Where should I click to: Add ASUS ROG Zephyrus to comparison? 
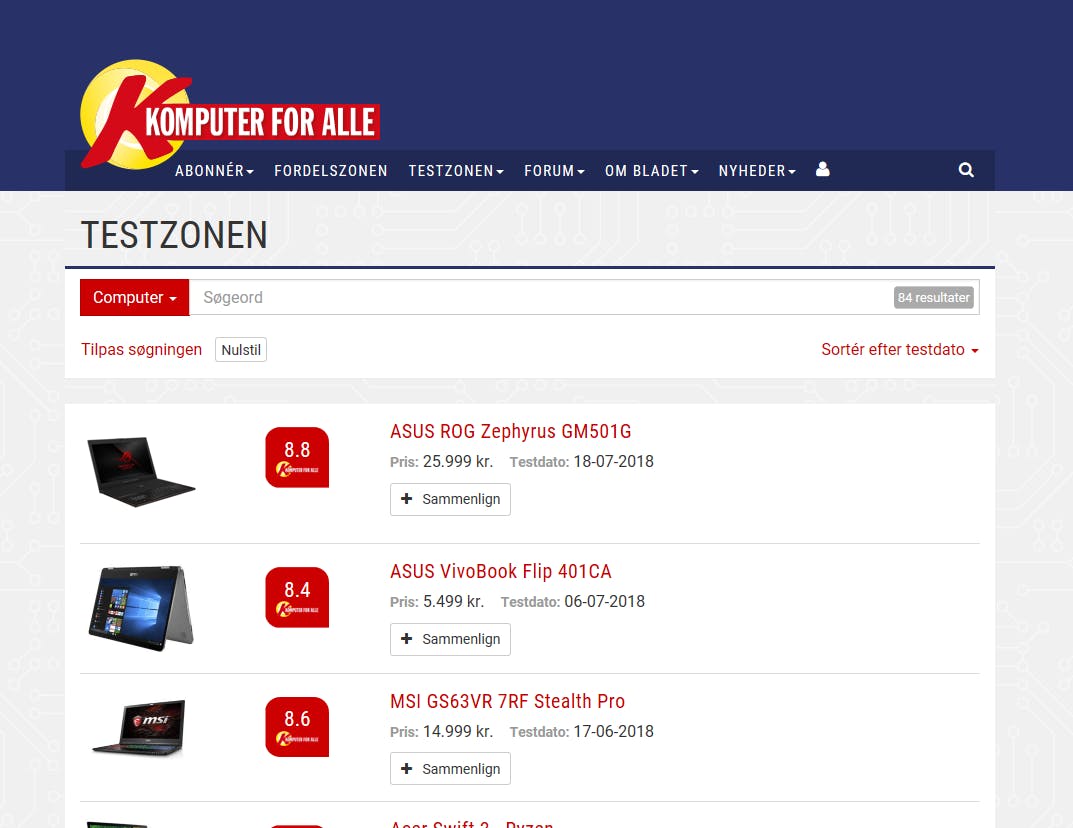450,499
